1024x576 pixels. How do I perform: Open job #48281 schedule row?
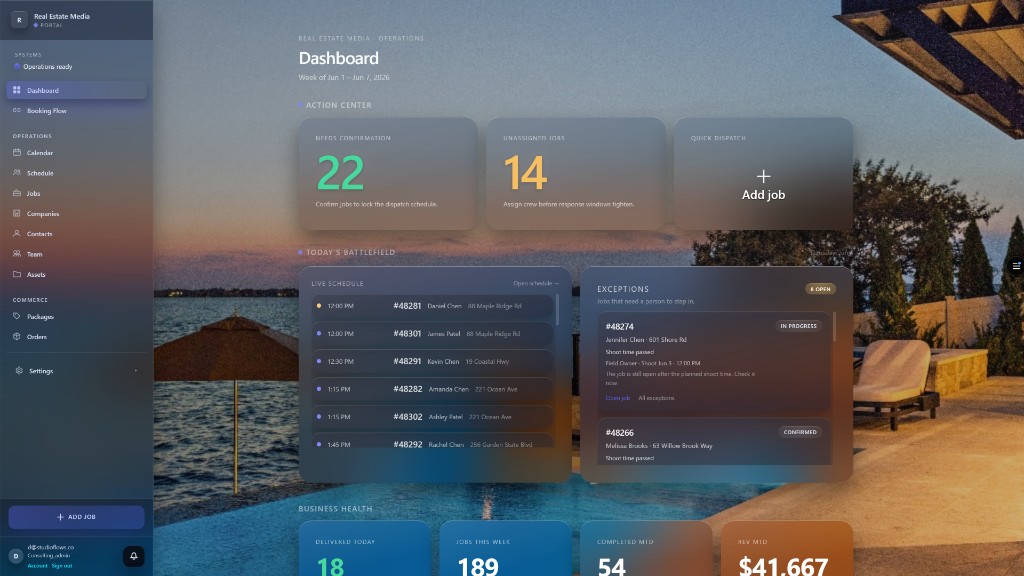(x=432, y=306)
